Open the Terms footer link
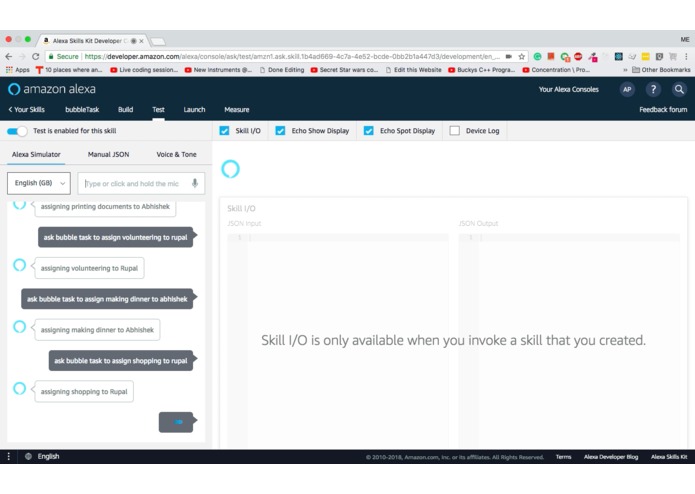 (563, 457)
